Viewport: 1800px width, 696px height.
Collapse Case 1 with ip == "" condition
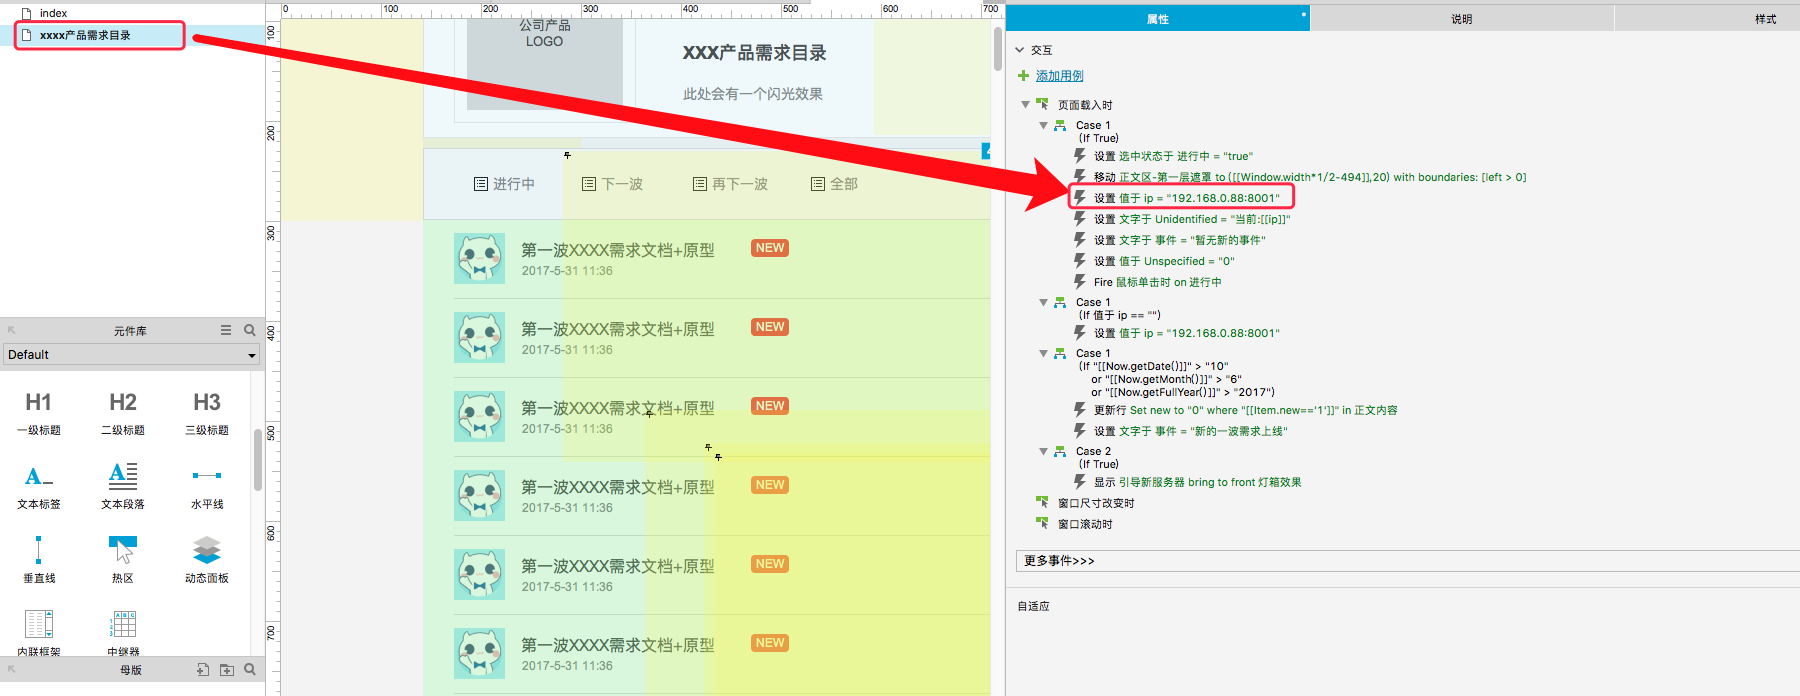click(x=1044, y=302)
